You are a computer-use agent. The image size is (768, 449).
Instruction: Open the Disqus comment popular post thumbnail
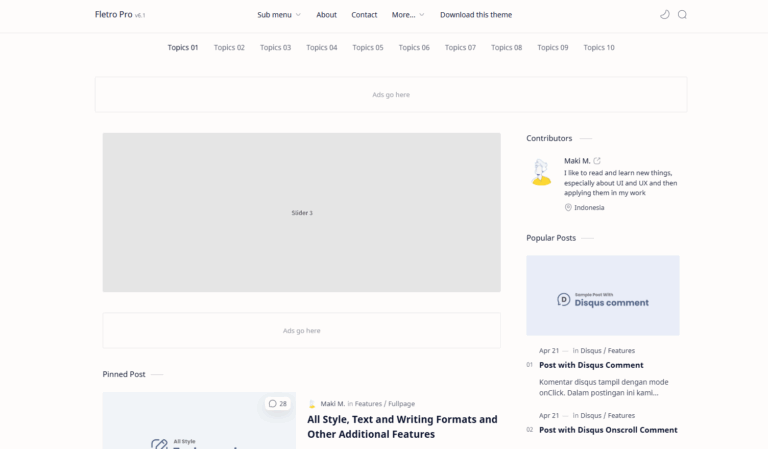click(602, 295)
